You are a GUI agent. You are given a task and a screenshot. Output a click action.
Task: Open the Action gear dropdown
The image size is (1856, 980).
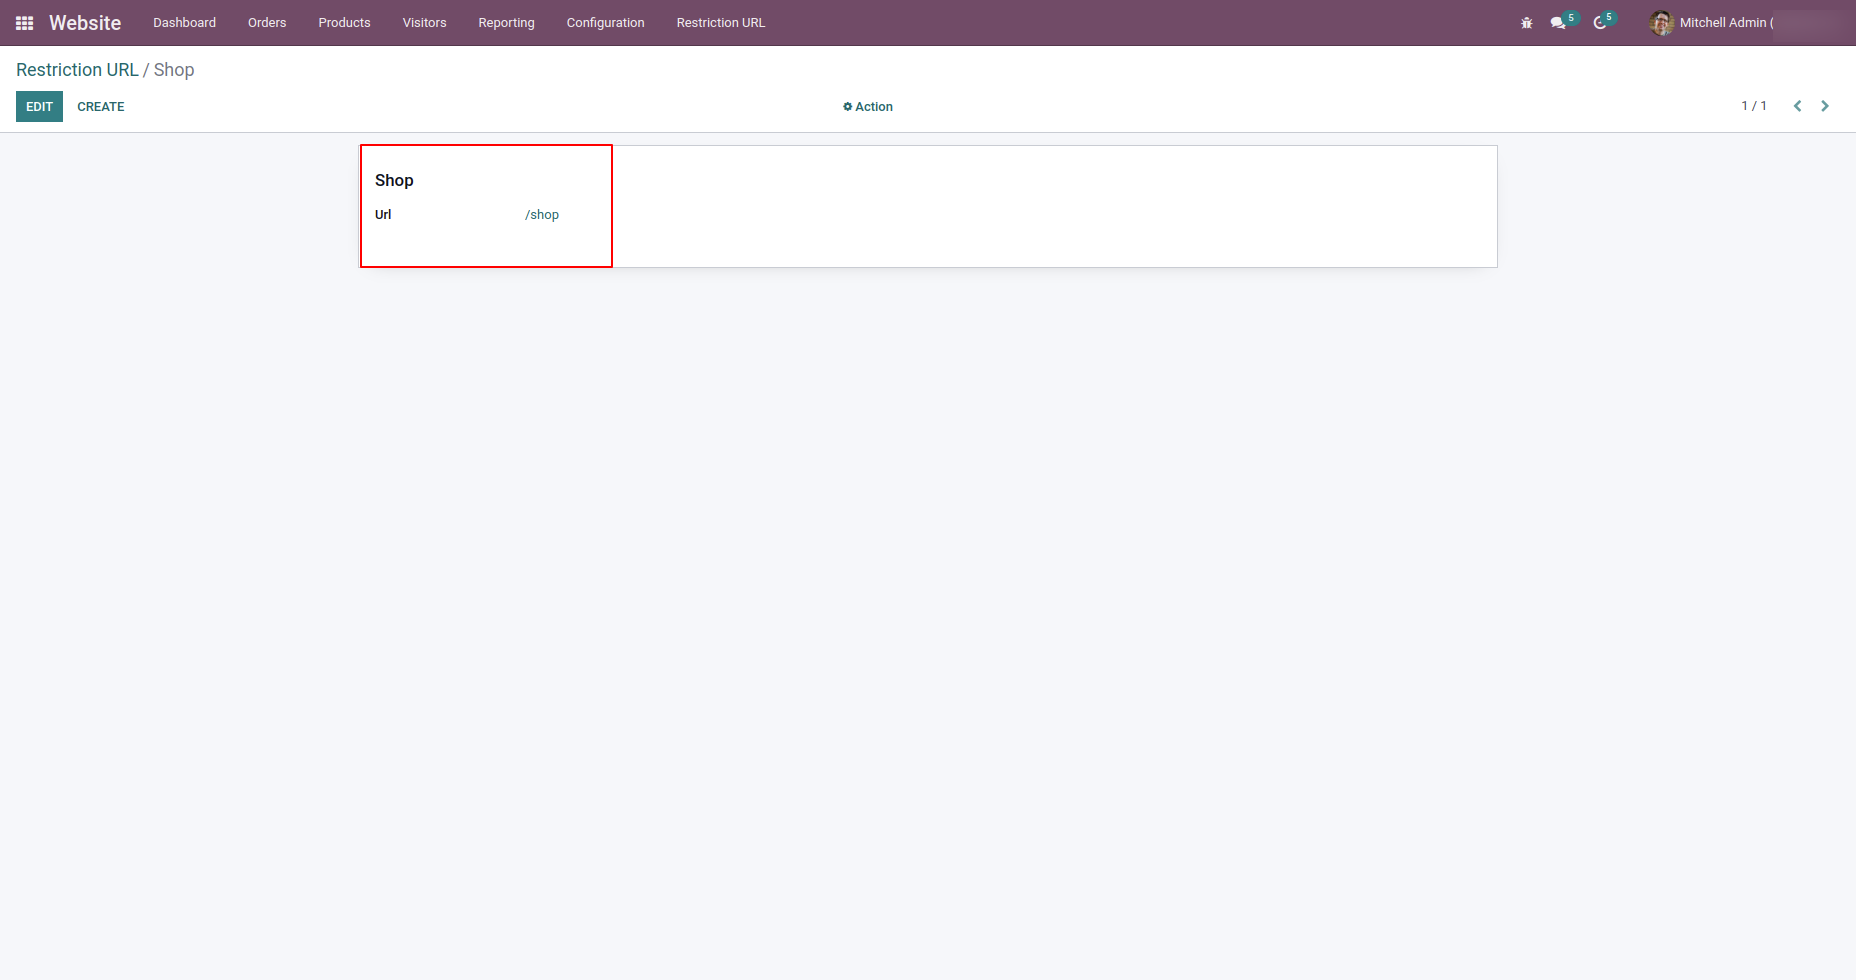coord(868,107)
